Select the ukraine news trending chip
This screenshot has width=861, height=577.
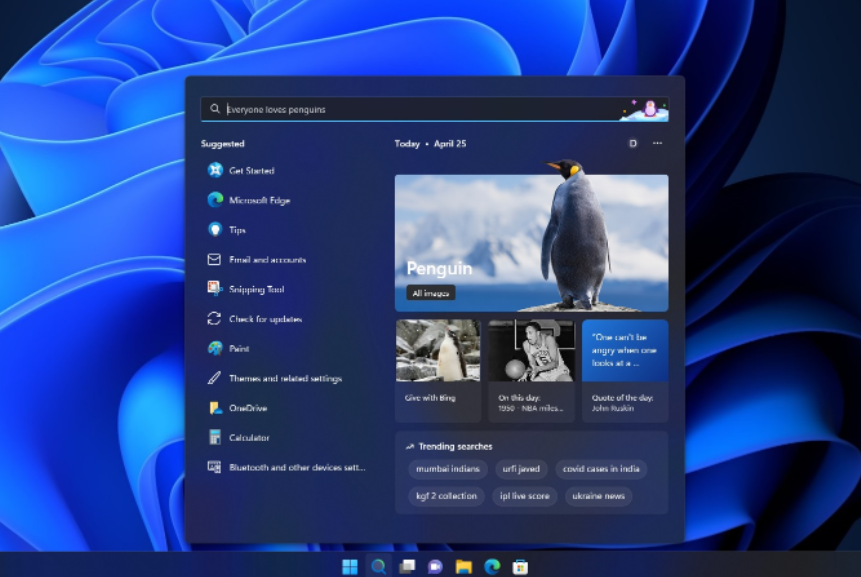[599, 496]
